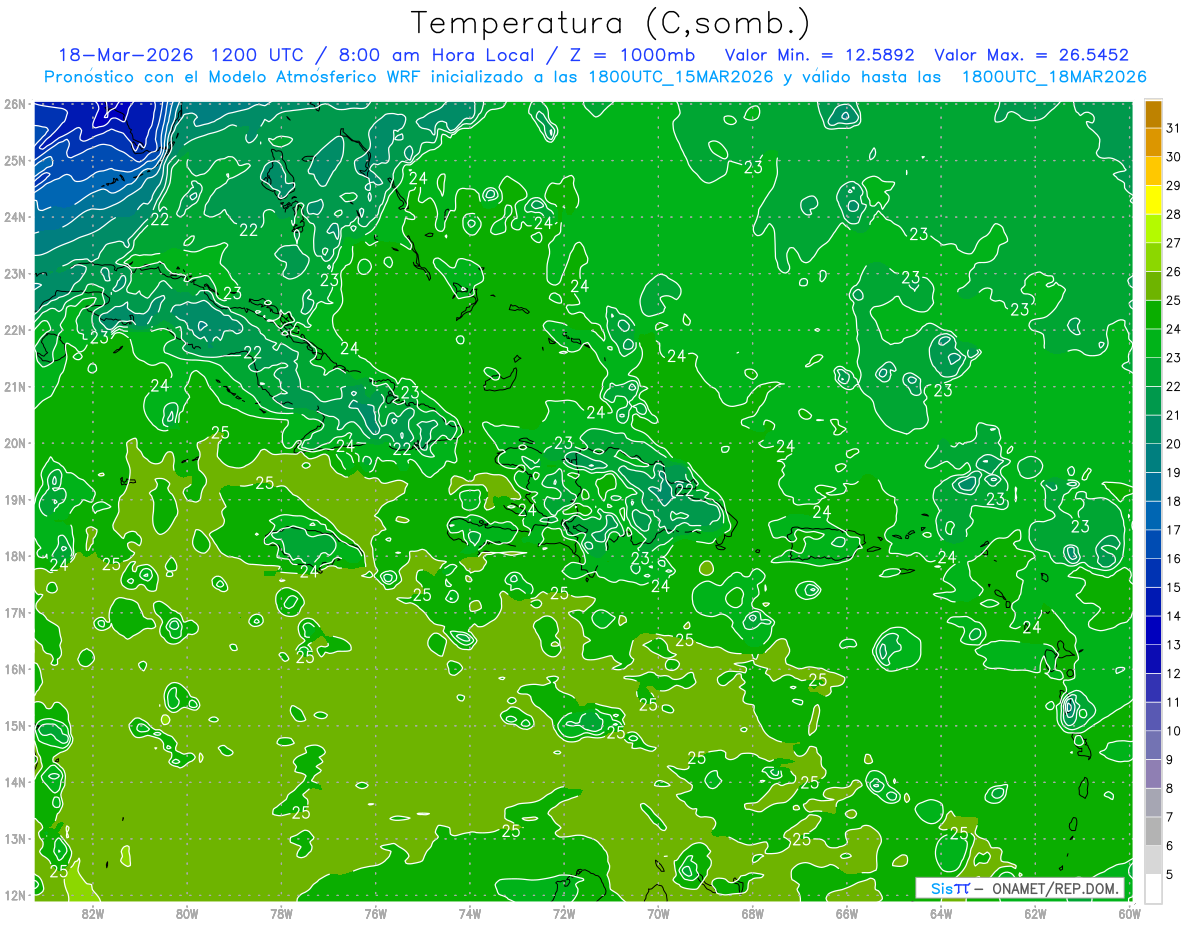Image resolution: width=1200 pixels, height=927 pixels.
Task: Click the "80W" longitude axis label
Action: [187, 913]
